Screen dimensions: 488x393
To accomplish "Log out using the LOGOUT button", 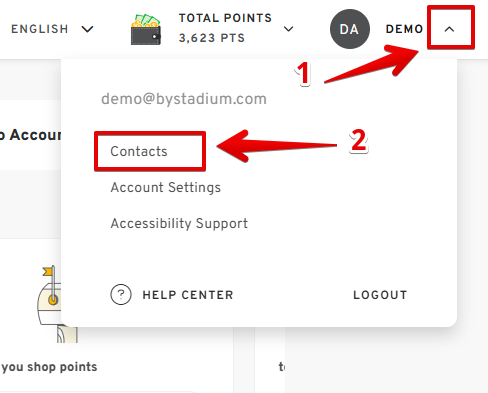I will [380, 295].
